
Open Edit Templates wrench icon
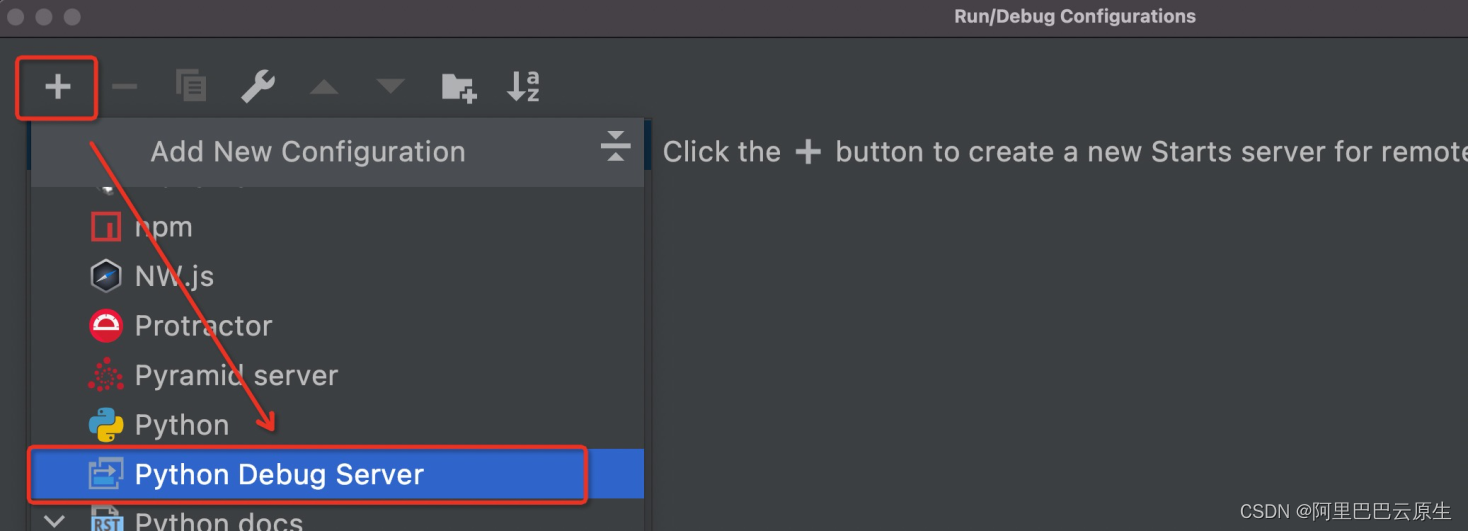pos(258,87)
